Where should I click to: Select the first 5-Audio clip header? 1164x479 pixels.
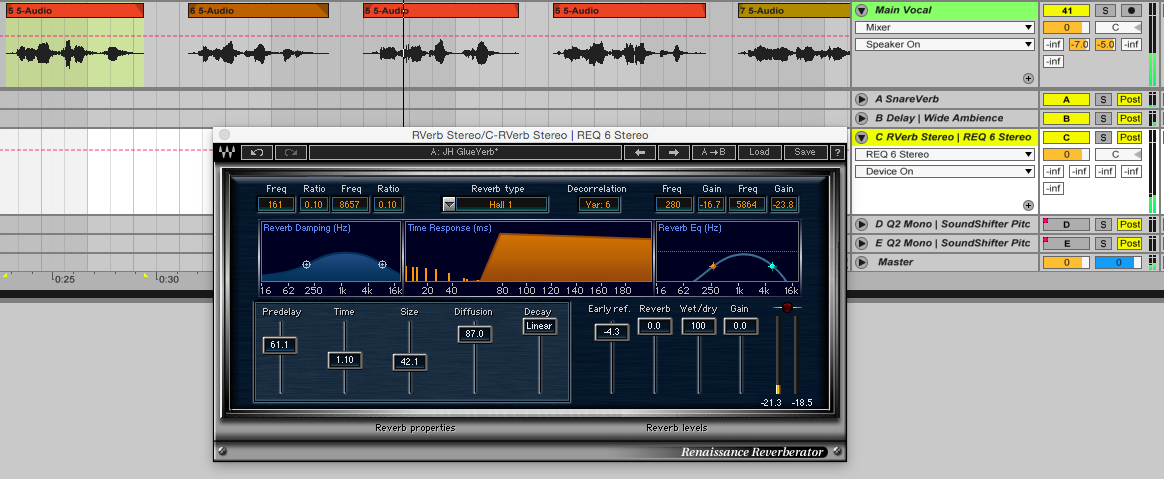tap(75, 10)
